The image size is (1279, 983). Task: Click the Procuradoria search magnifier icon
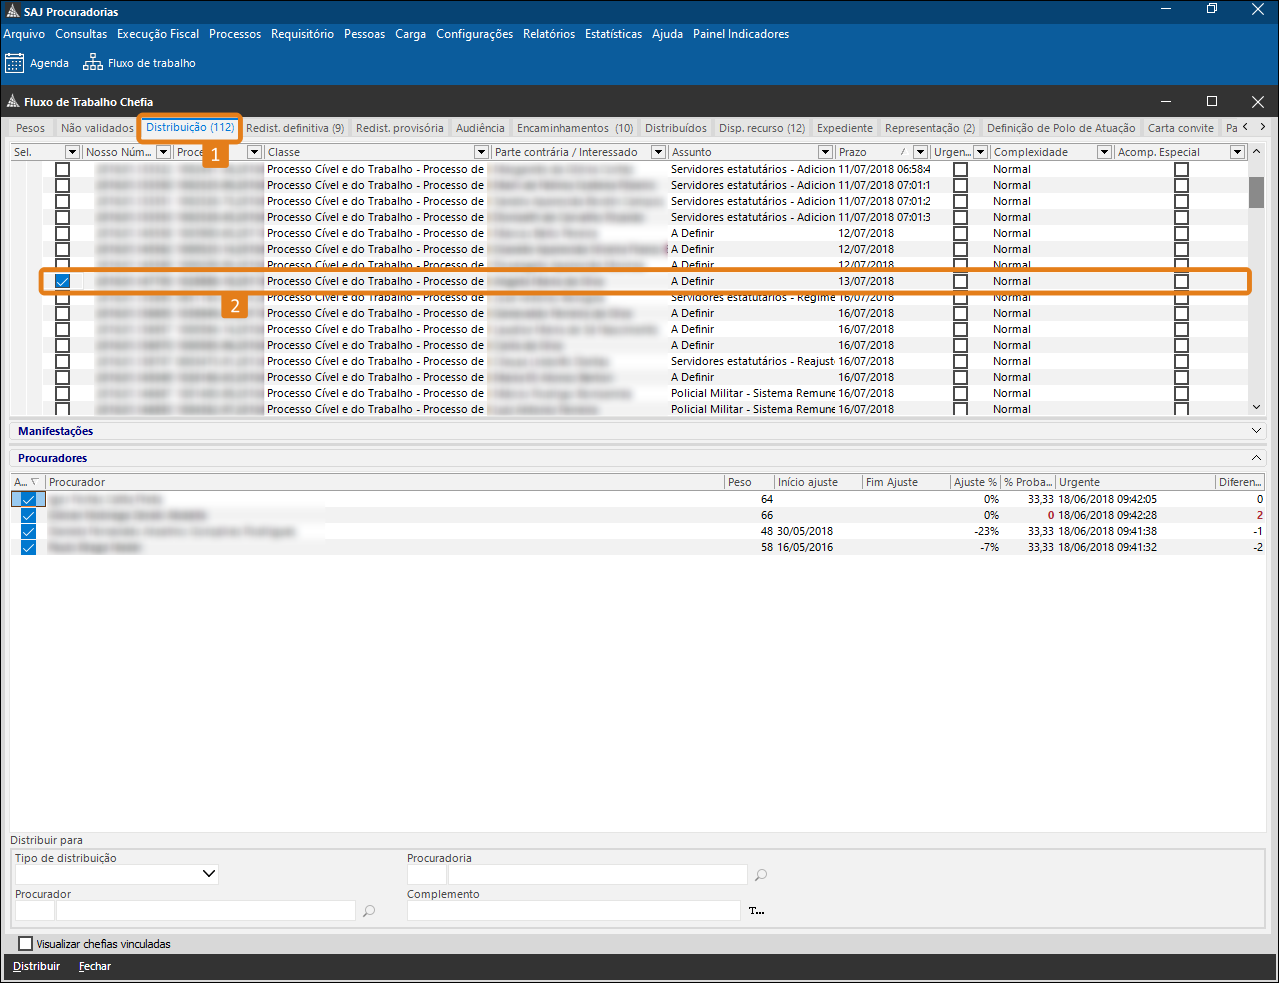tap(761, 875)
